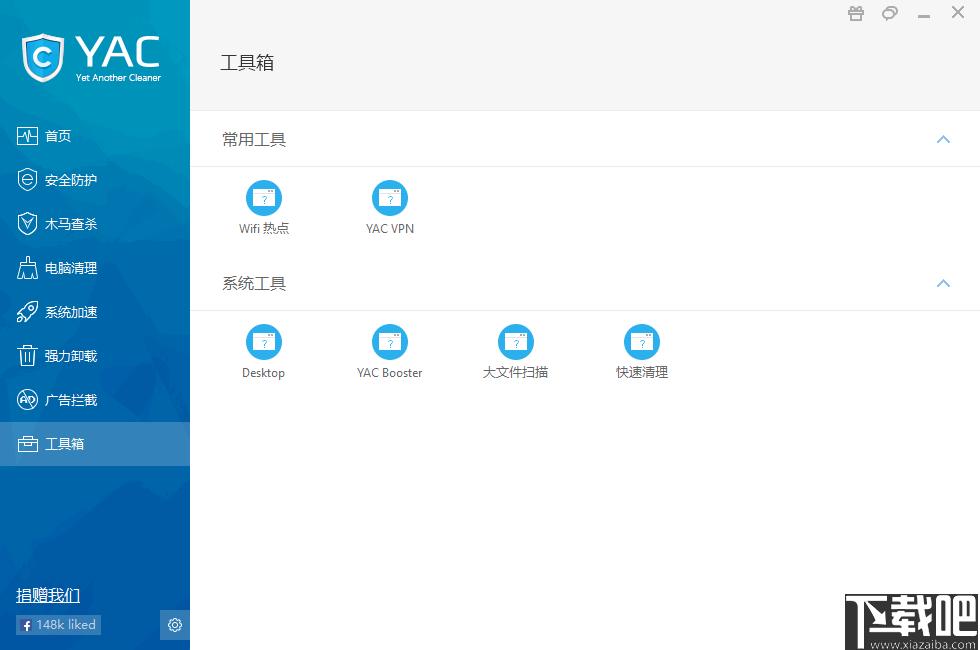Screen dimensions: 980x650
Task: Open 广告拦截 in sidebar
Action: pos(95,400)
